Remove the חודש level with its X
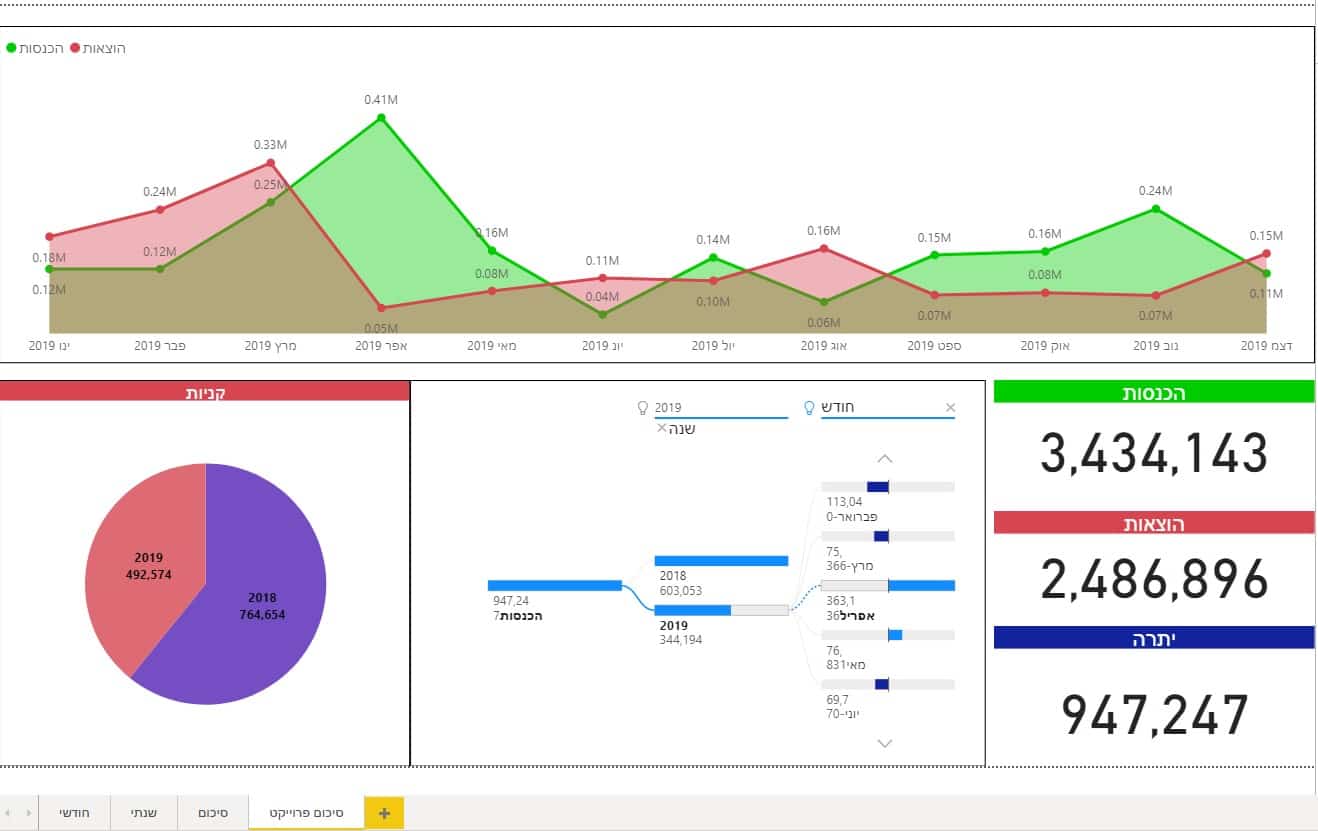The height and width of the screenshot is (831, 1318). 950,408
